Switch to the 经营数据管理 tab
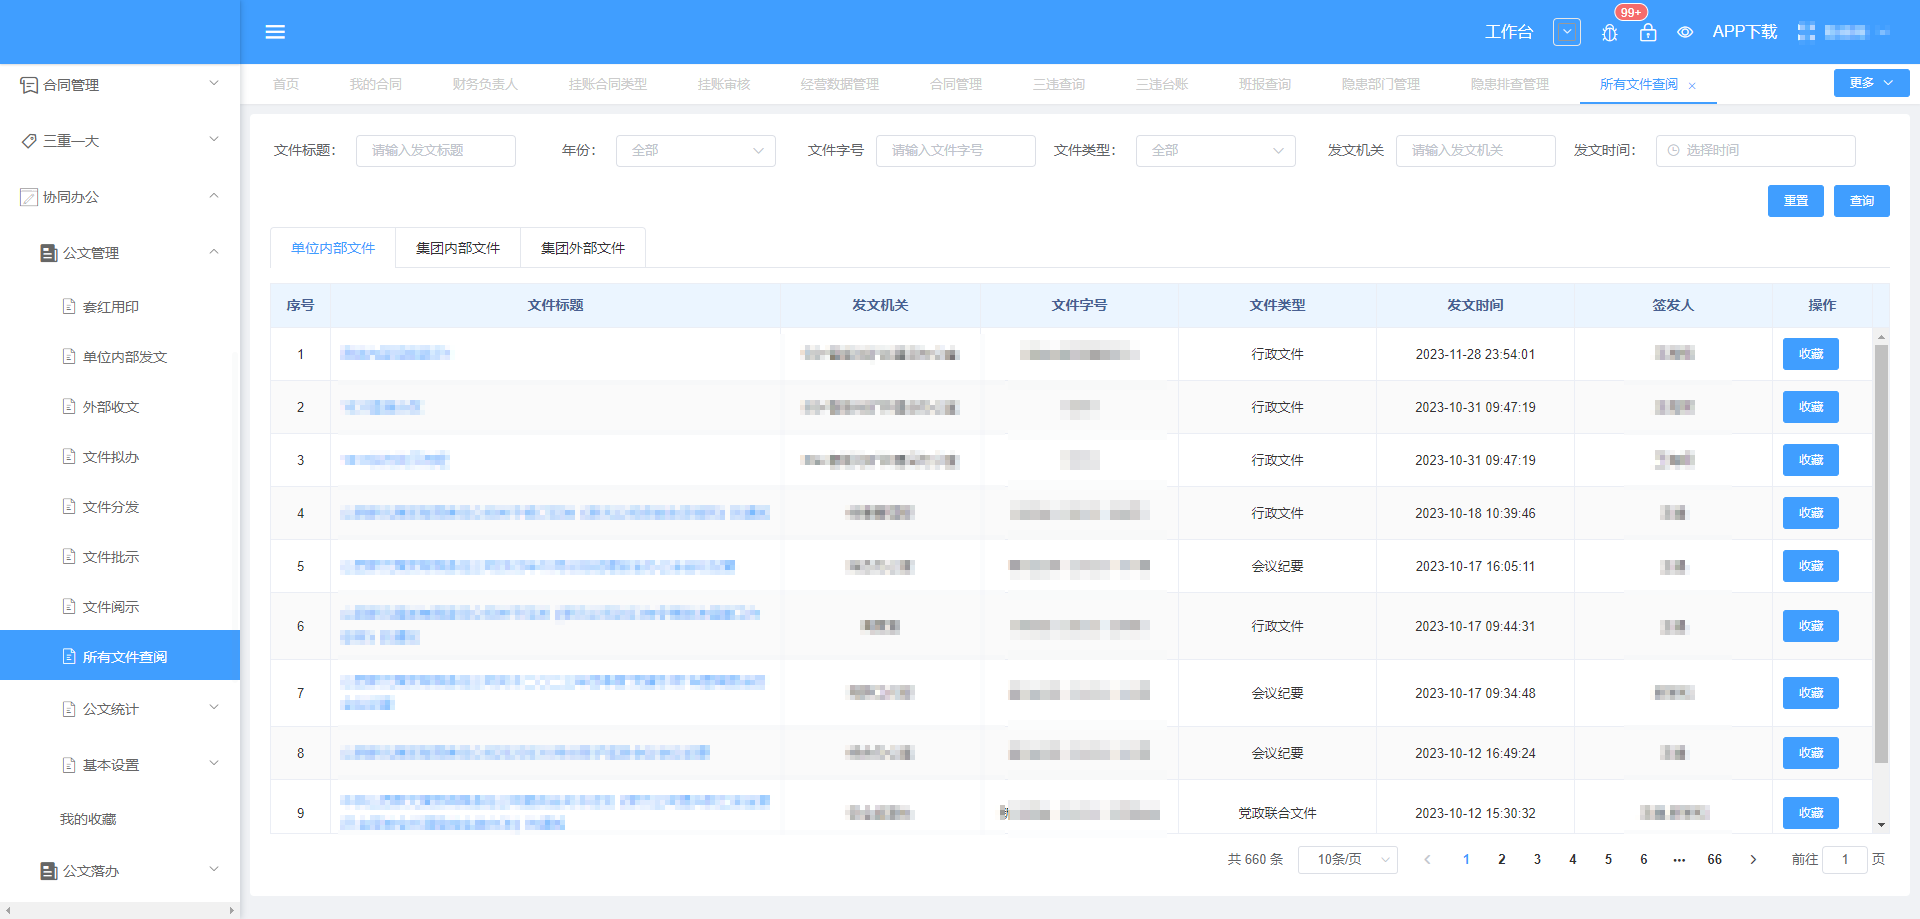This screenshot has height=919, width=1920. [840, 84]
